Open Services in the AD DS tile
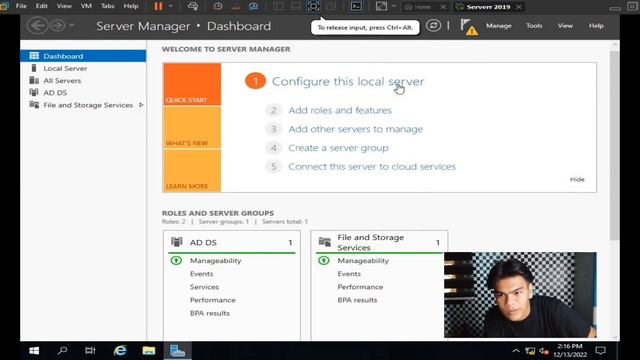640x360 pixels. point(204,287)
